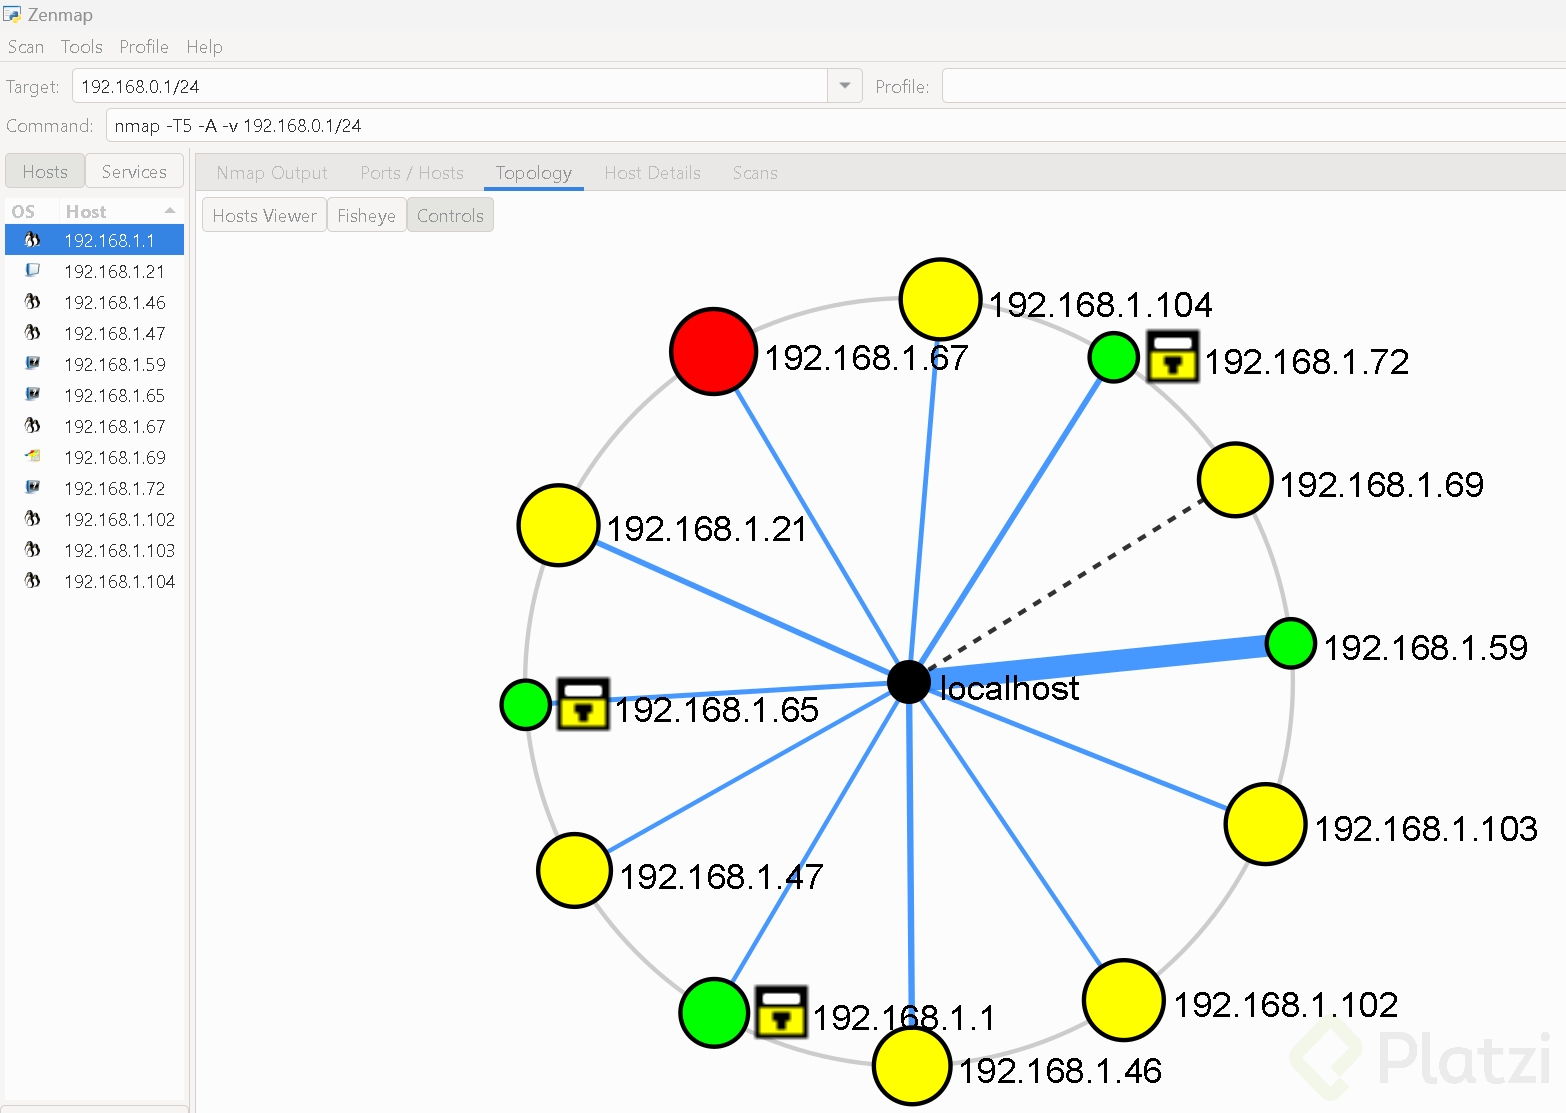Click the Zenmap application icon in title bar
The height and width of the screenshot is (1113, 1566).
(x=12, y=15)
